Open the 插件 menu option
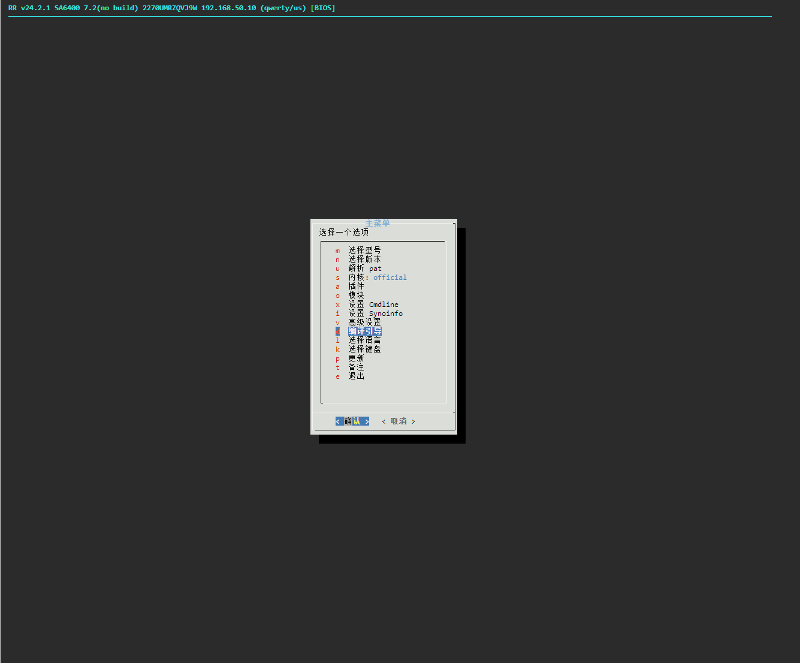This screenshot has width=800, height=663. 356,286
